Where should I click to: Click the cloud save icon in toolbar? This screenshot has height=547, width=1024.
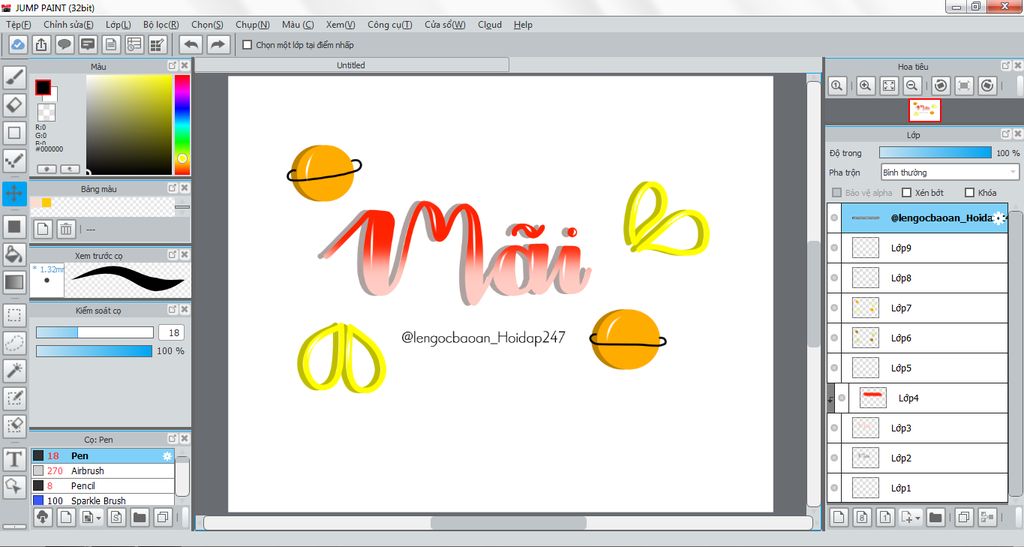[x=18, y=44]
